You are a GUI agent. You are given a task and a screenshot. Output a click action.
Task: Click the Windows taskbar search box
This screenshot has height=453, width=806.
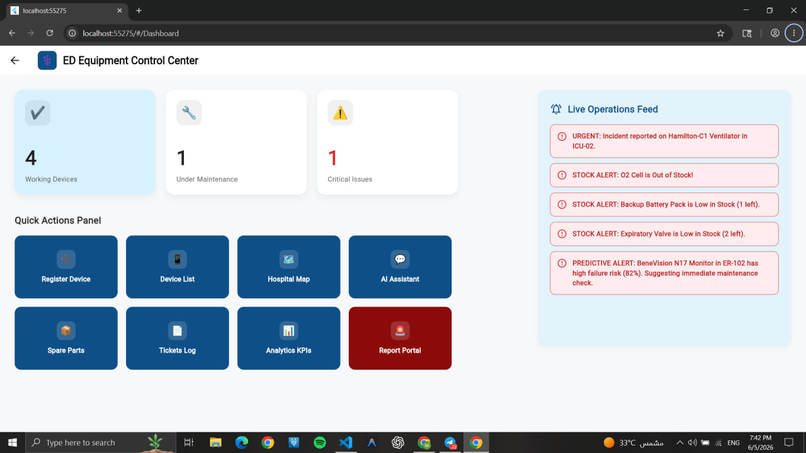pyautogui.click(x=100, y=442)
